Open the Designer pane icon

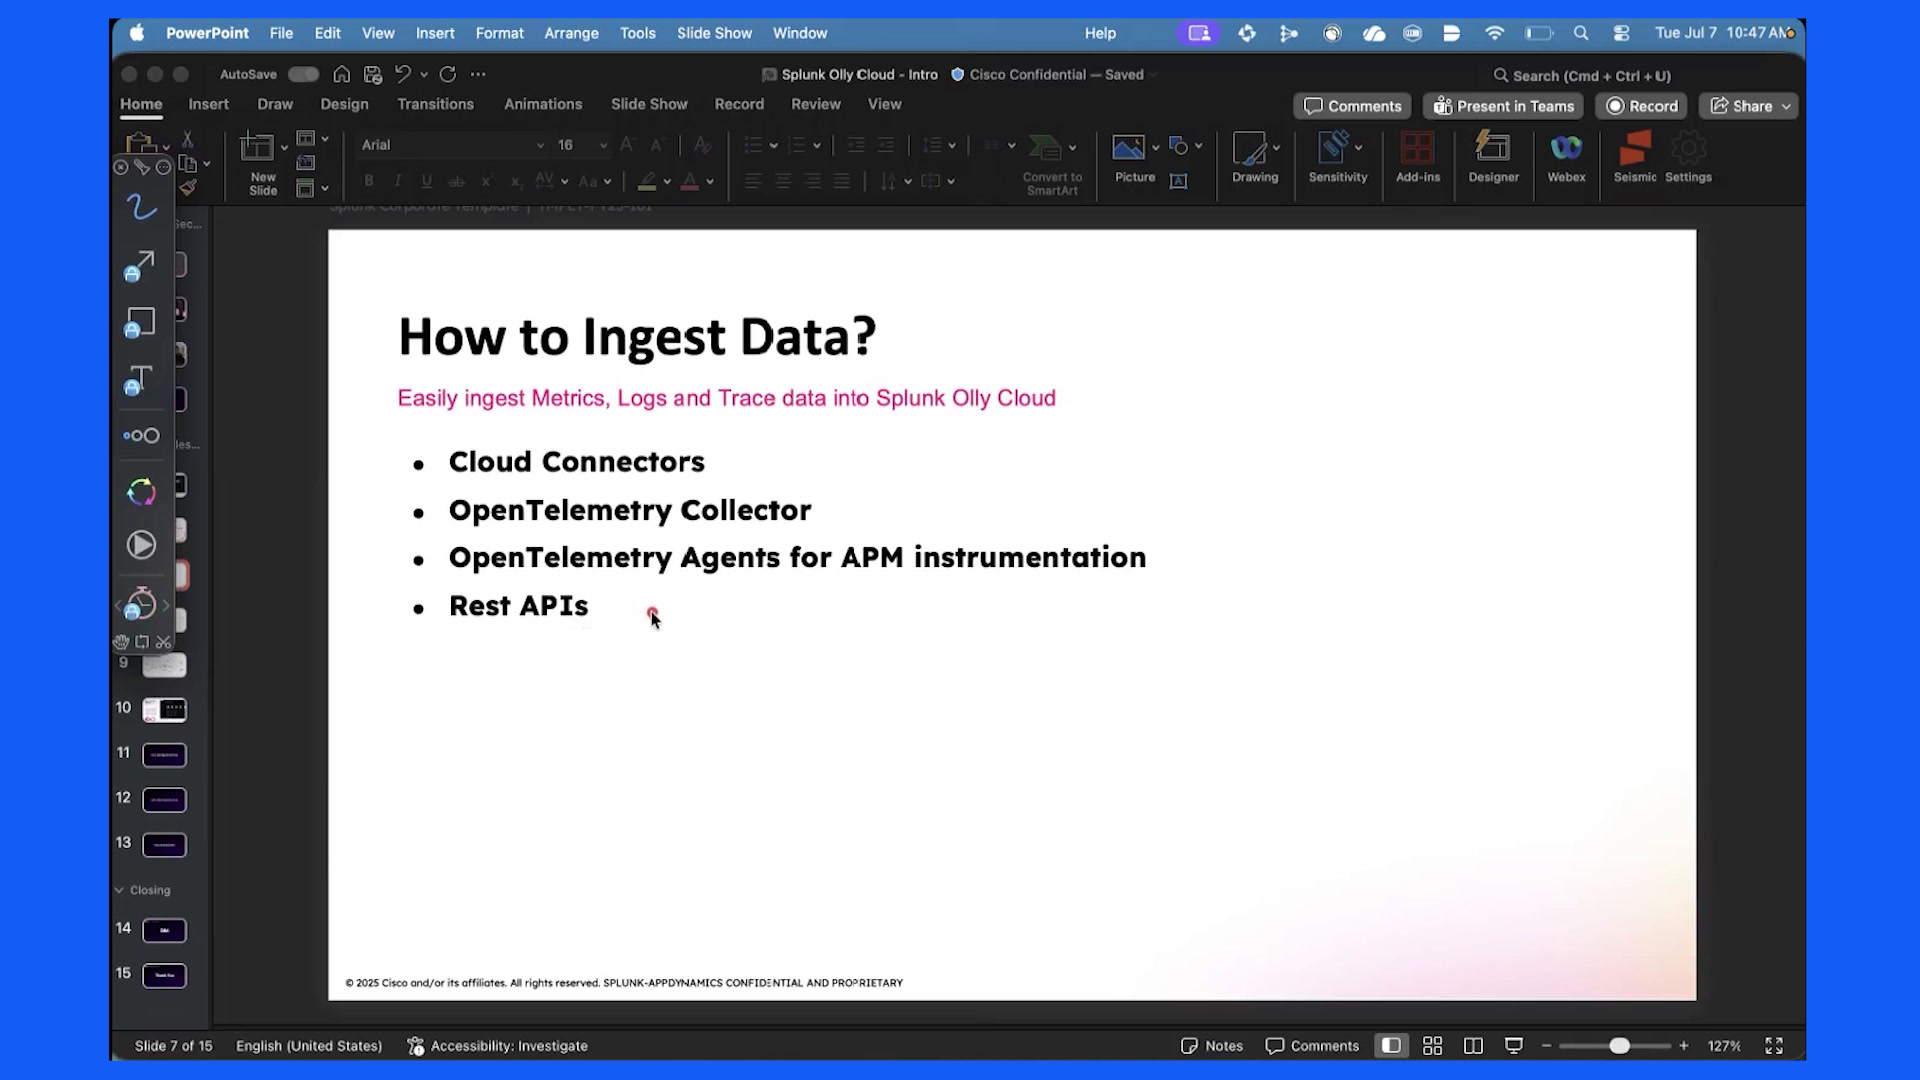1493,149
